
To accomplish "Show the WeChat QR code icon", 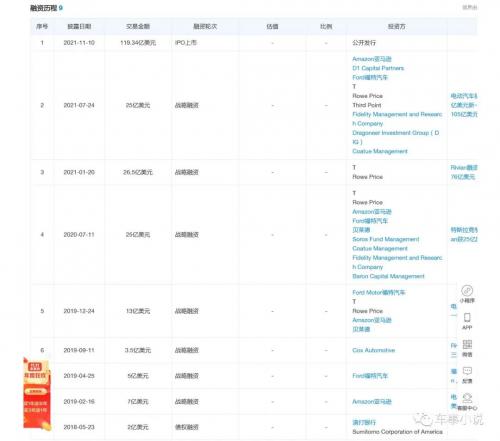I will pyautogui.click(x=467, y=344).
